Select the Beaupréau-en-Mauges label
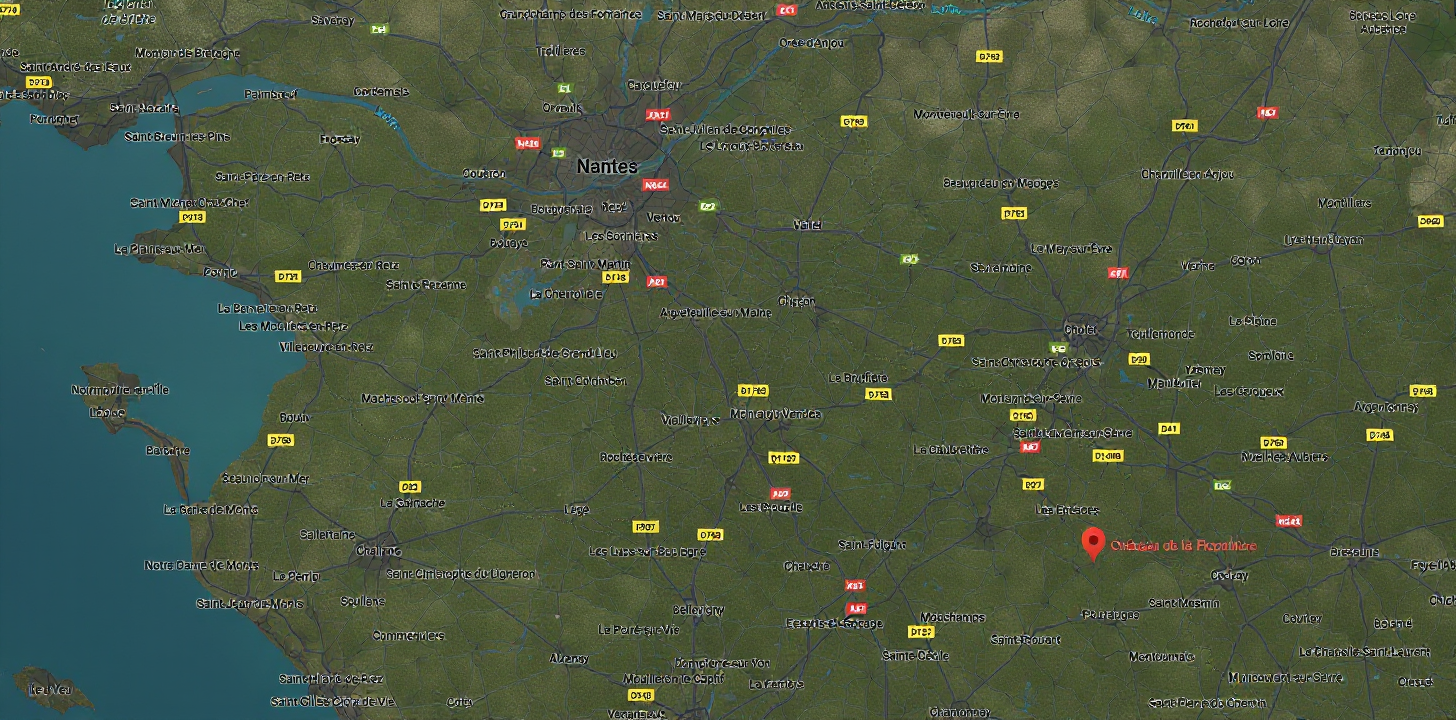Viewport: 1456px width, 720px height. (x=1000, y=183)
